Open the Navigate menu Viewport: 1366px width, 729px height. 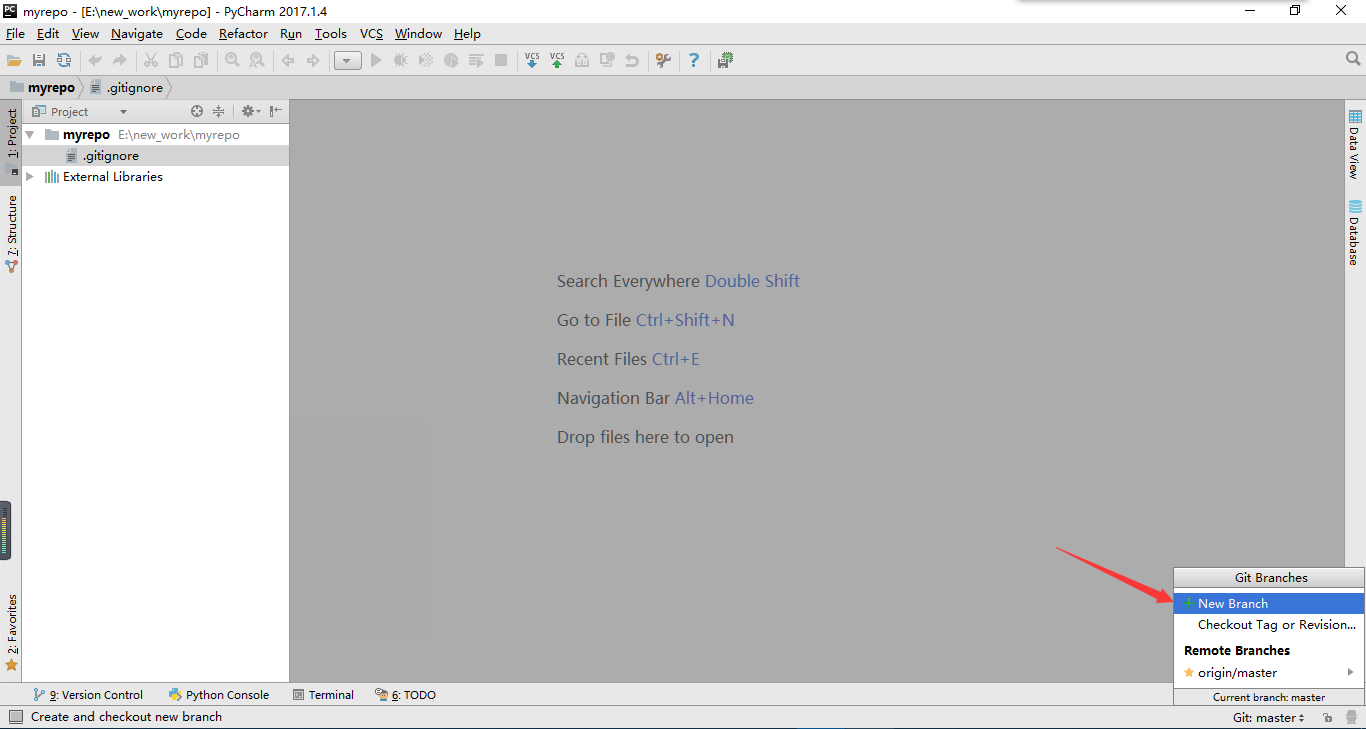(137, 34)
